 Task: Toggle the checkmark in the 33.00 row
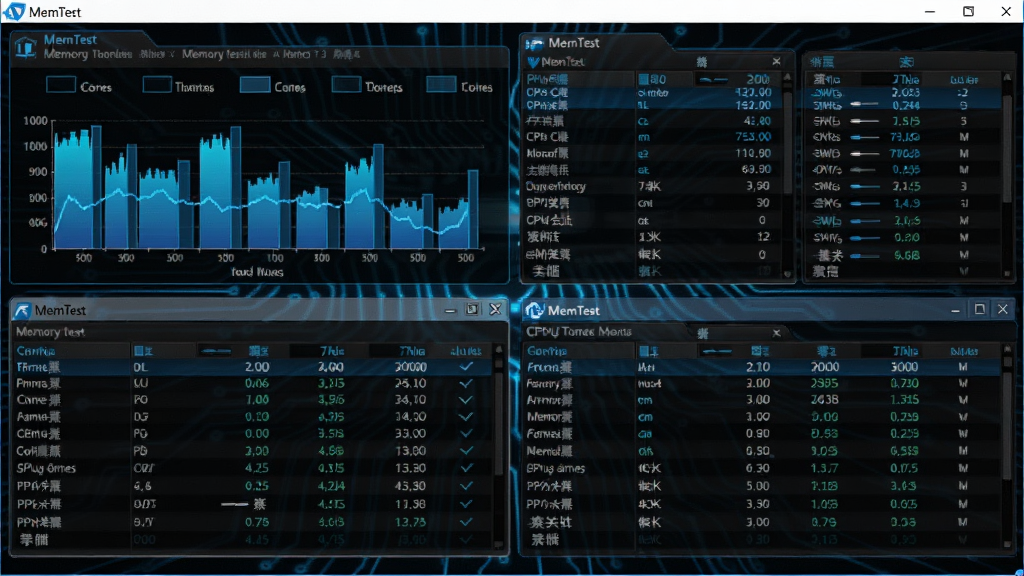coord(466,434)
